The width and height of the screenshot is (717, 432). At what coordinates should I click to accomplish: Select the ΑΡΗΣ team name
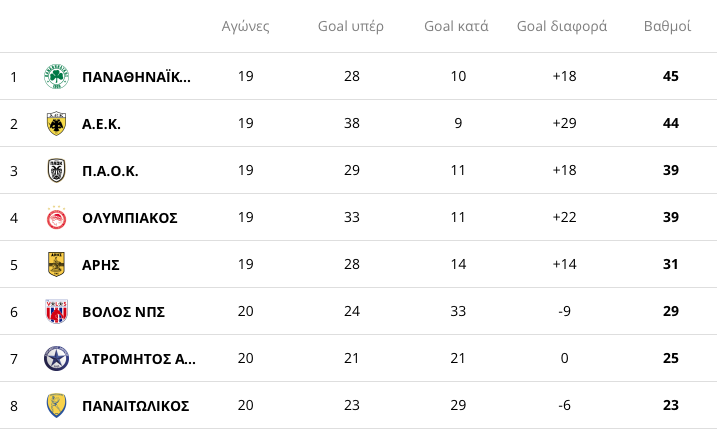[x=101, y=265]
